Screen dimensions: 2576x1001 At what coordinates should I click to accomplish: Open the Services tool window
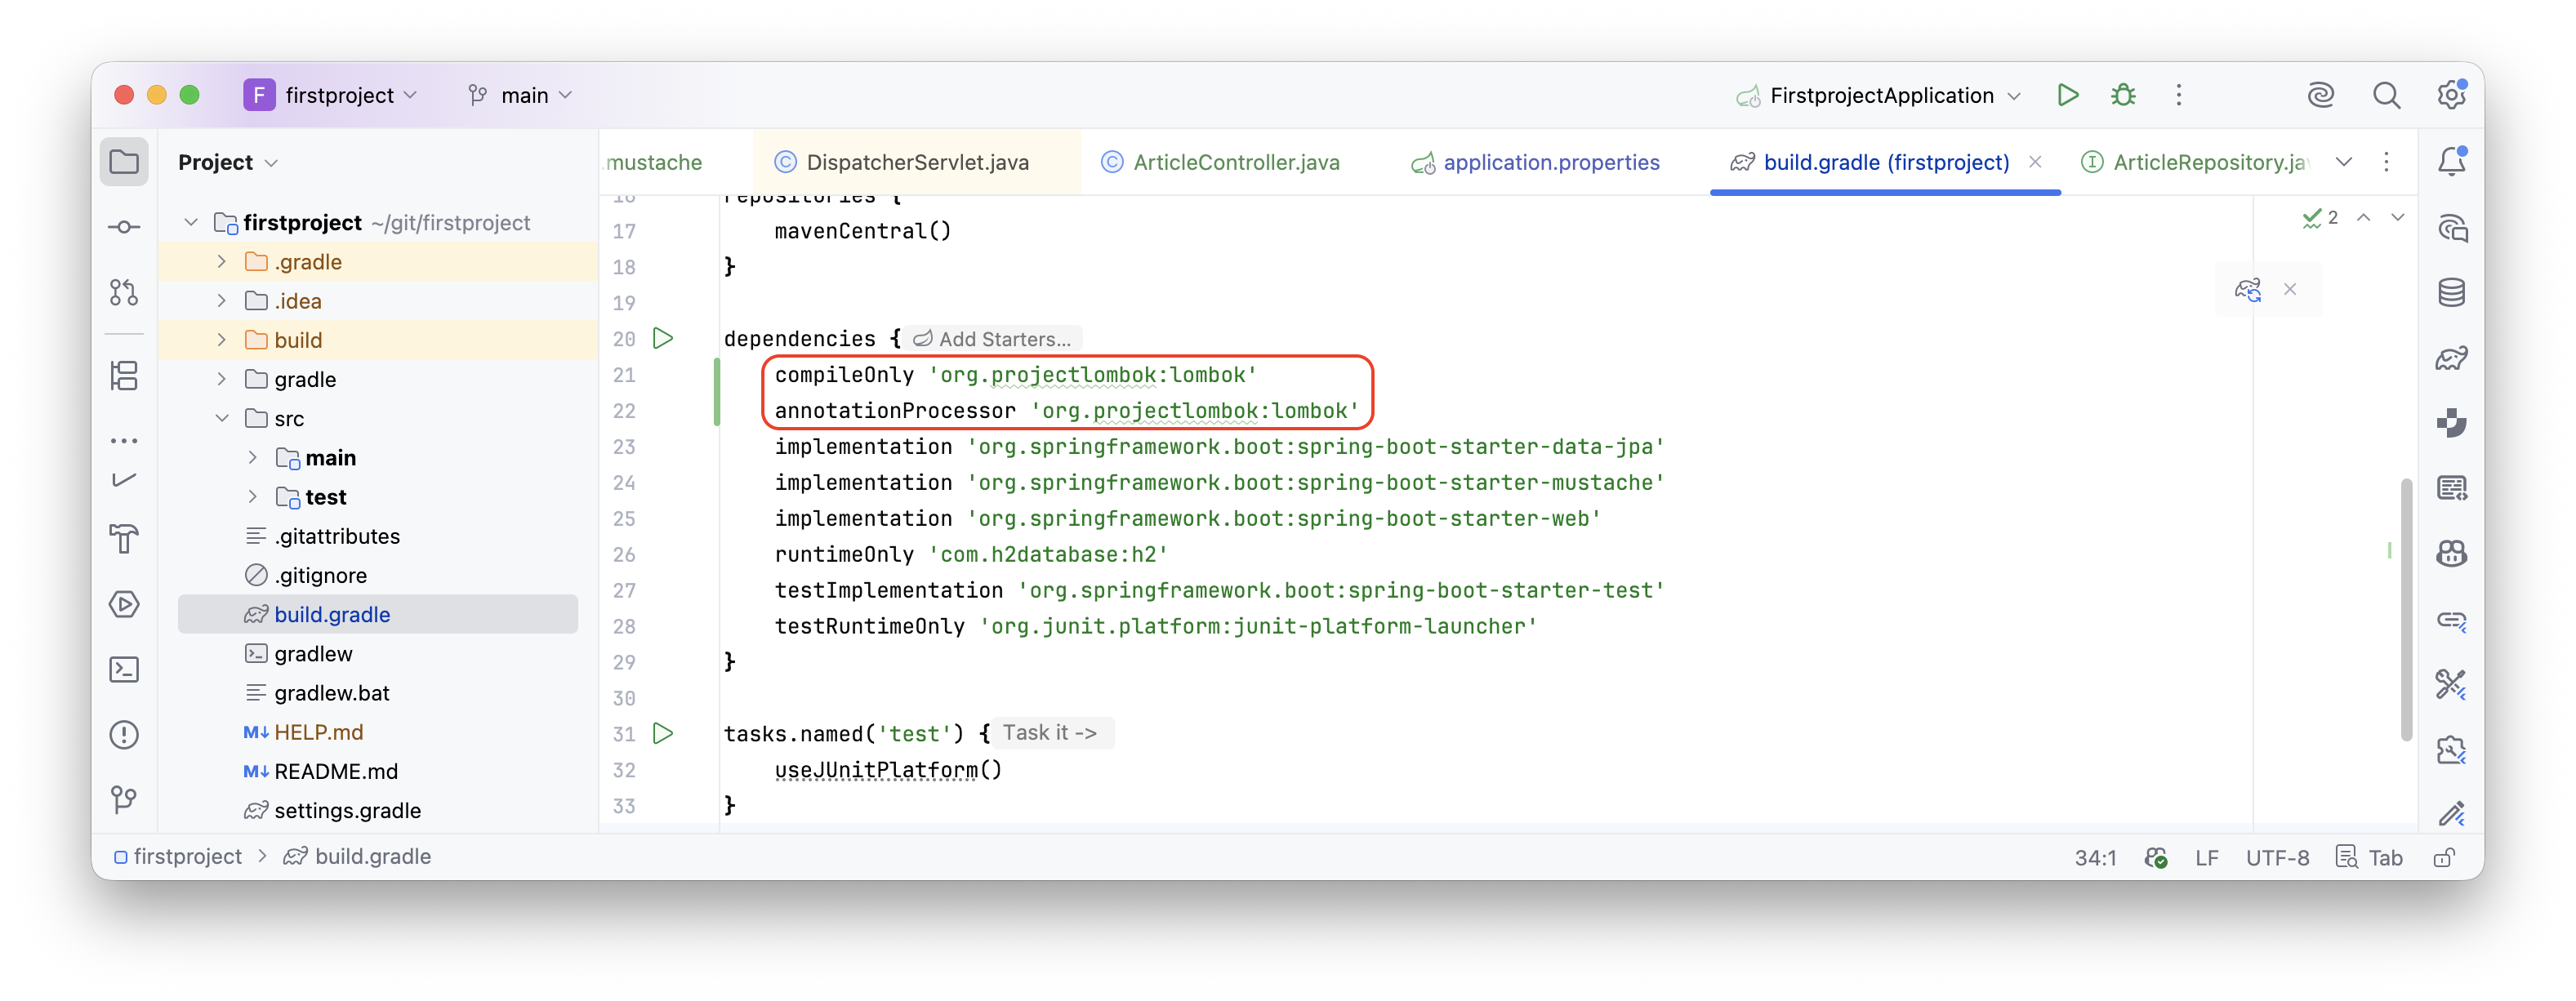pyautogui.click(x=124, y=604)
